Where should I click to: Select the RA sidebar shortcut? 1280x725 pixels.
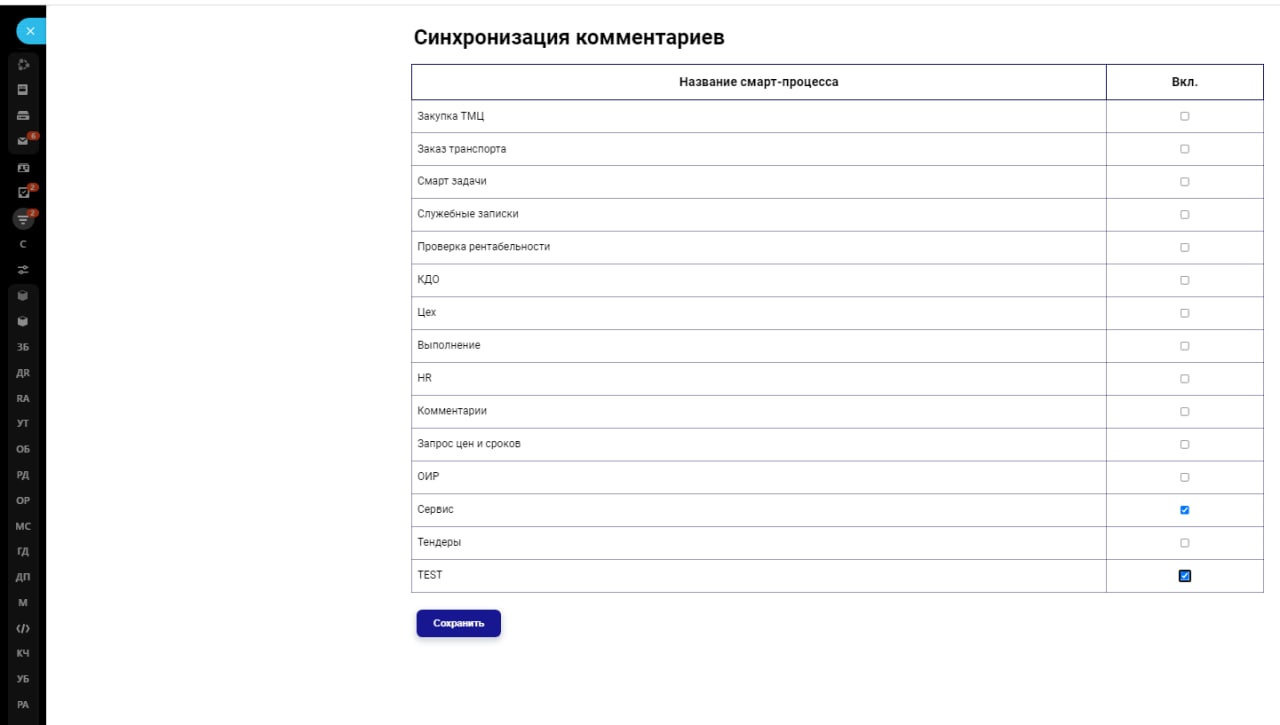(23, 398)
